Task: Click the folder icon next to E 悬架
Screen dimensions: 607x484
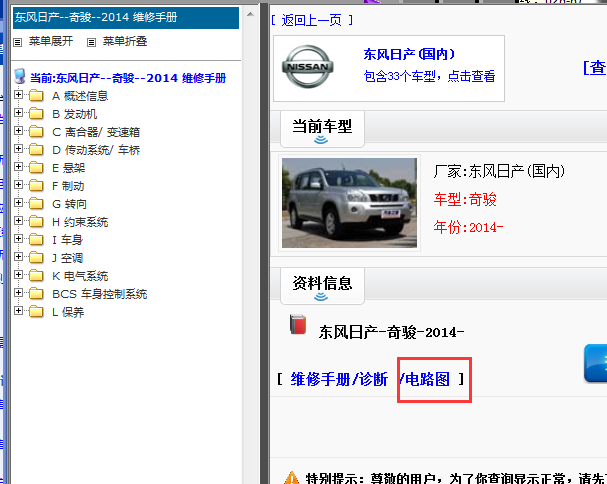Action: click(36, 168)
